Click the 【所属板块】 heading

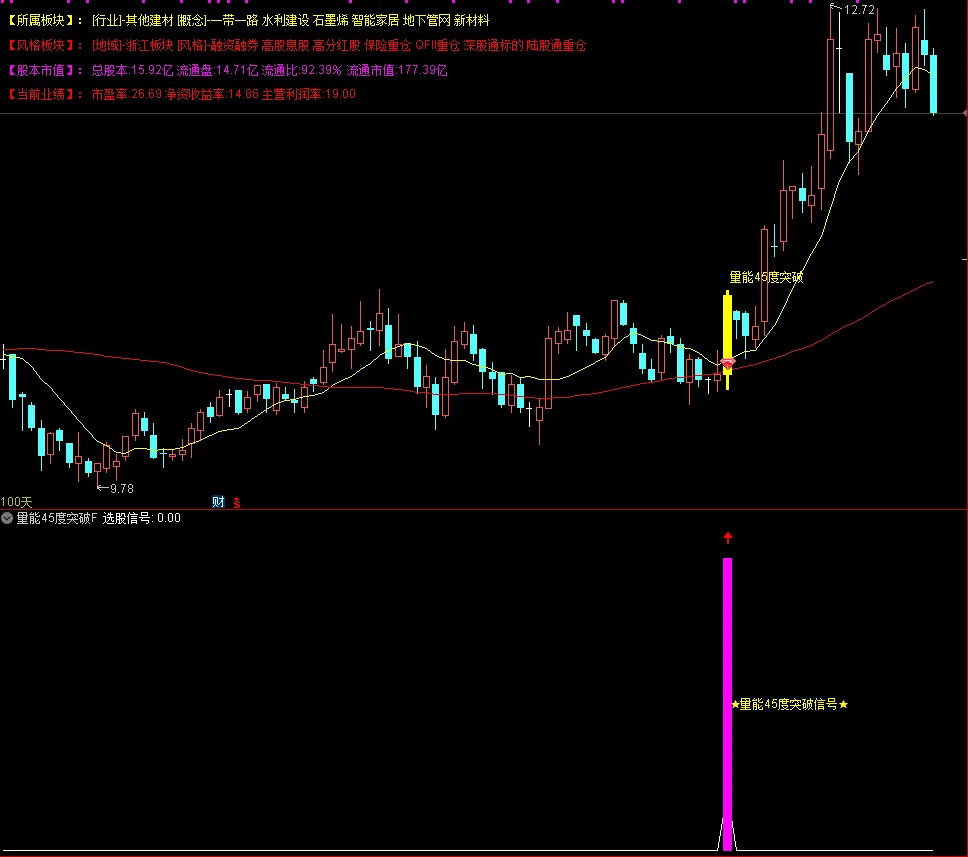41,20
